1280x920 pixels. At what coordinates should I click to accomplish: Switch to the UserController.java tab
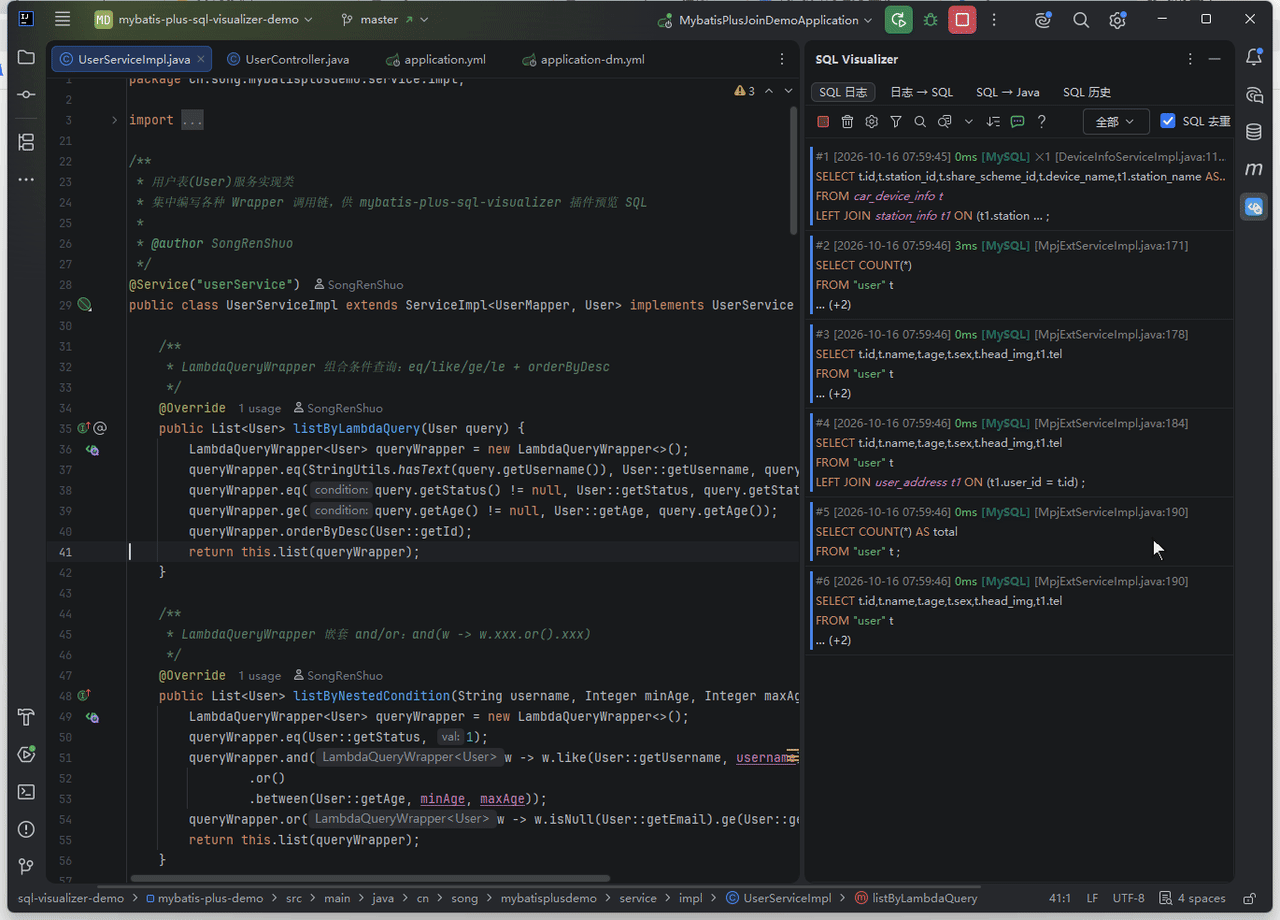tap(288, 59)
